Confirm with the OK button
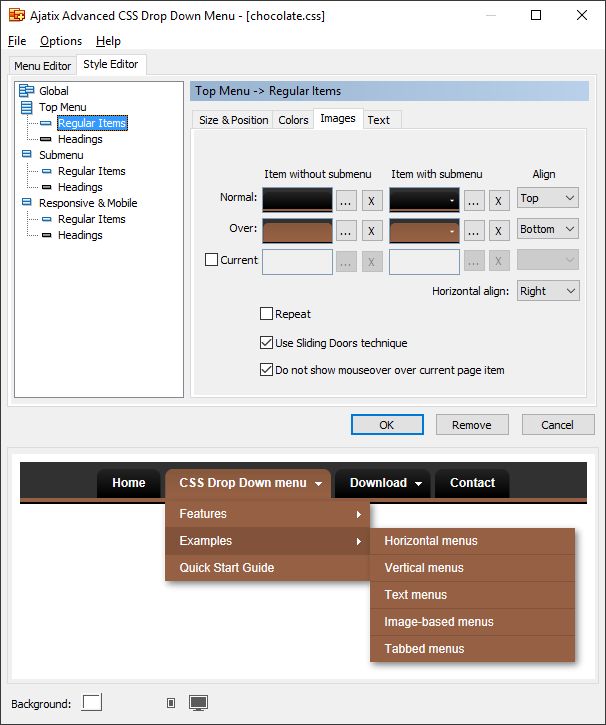Screen dimensions: 606x725 click(387, 425)
